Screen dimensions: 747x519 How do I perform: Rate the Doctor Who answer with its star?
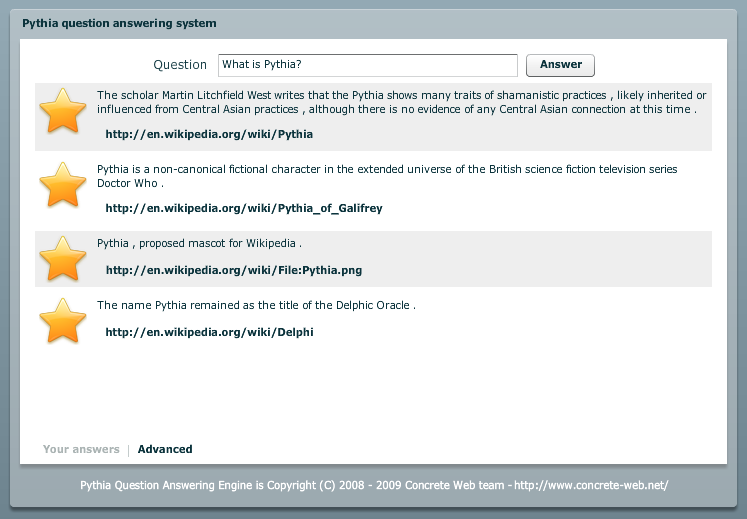coord(62,184)
